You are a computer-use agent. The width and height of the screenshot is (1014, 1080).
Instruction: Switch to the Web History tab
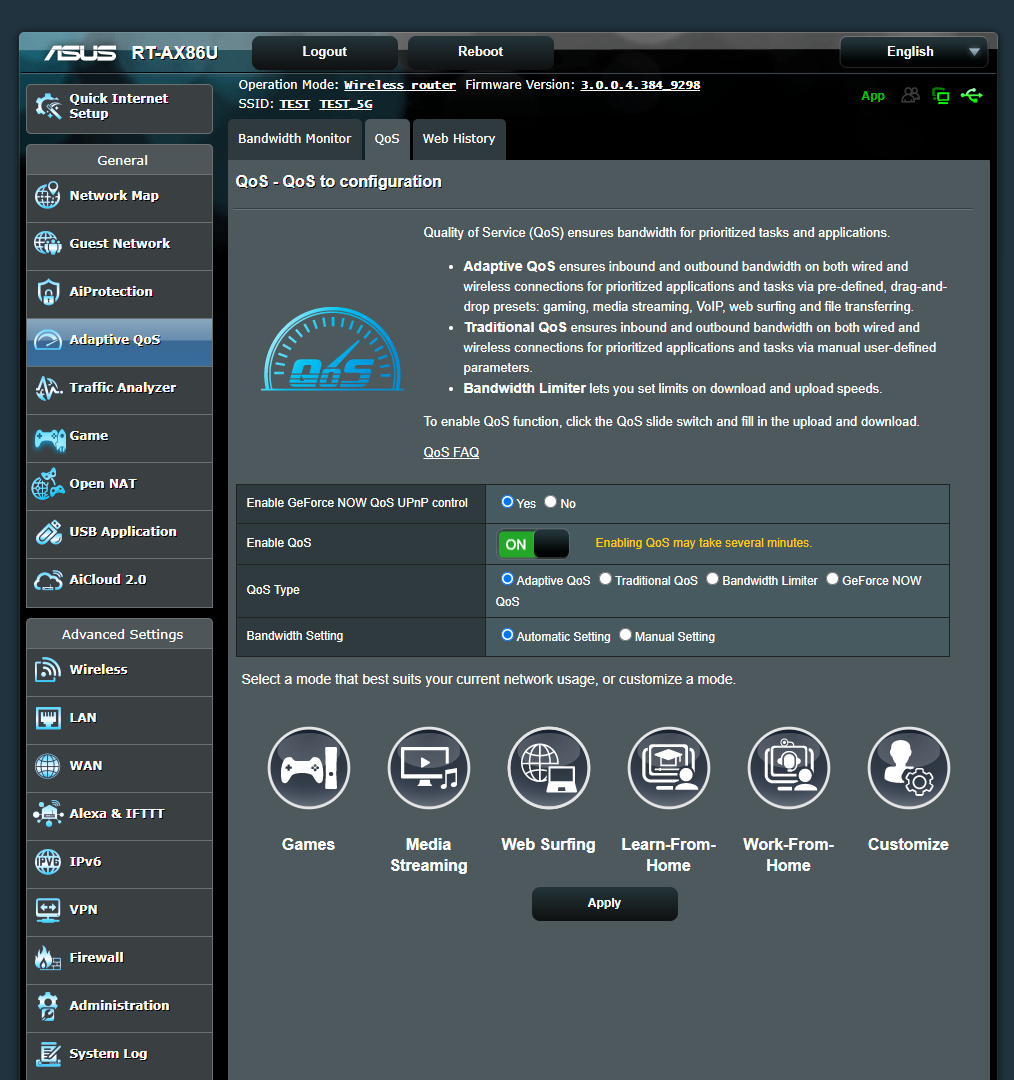(x=458, y=139)
